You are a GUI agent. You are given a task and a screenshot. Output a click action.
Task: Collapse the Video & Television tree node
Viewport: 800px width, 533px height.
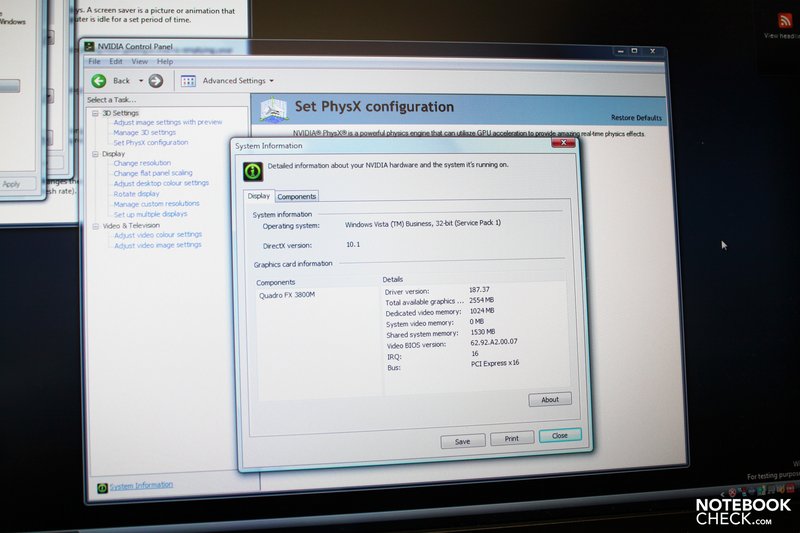pyautogui.click(x=95, y=225)
